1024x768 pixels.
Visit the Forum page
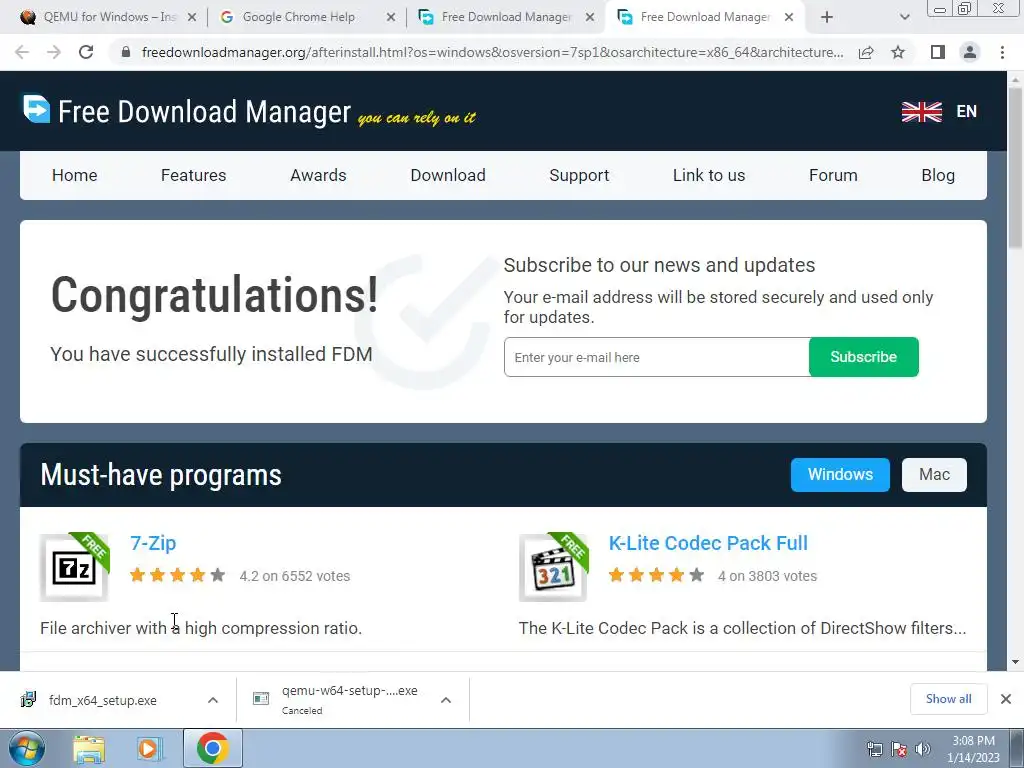(x=833, y=175)
